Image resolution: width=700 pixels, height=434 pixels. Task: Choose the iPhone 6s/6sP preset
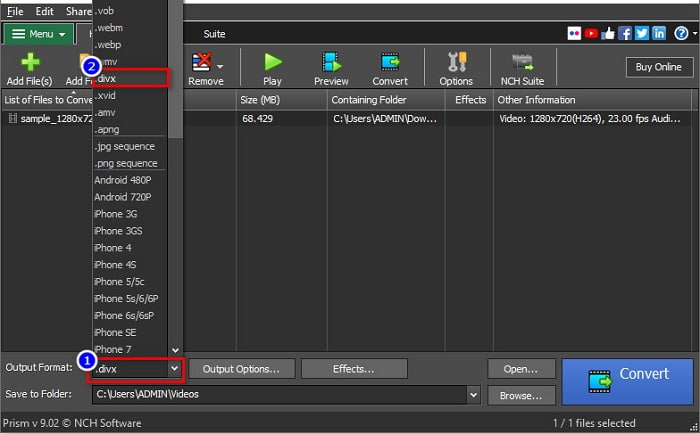coord(130,316)
